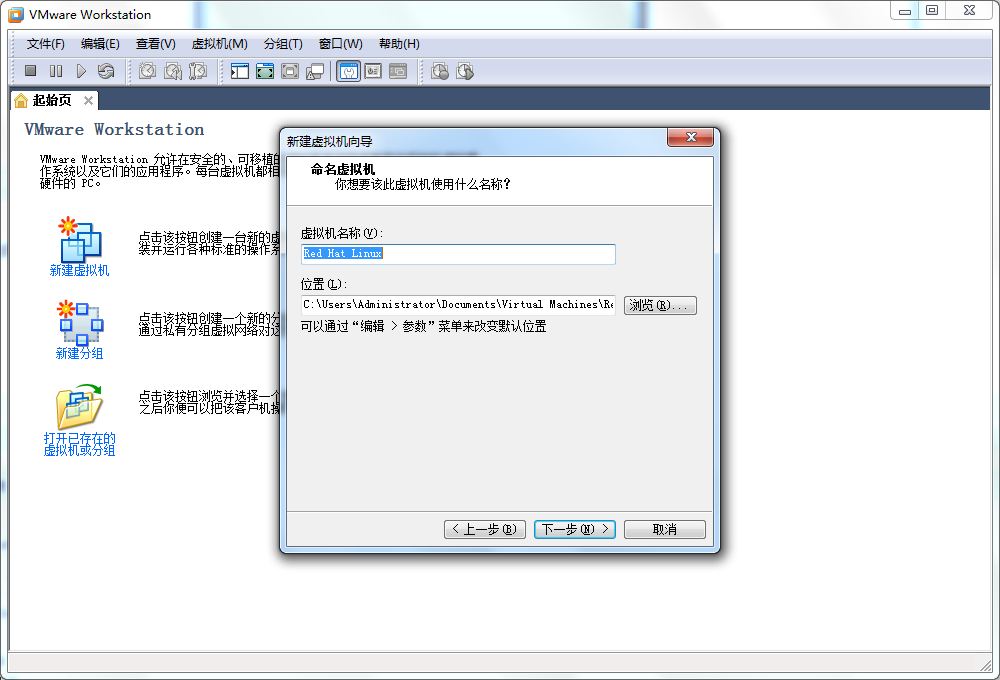The height and width of the screenshot is (680, 1000).
Task: Click the 命名虚拟机 heading text
Action: click(x=342, y=170)
